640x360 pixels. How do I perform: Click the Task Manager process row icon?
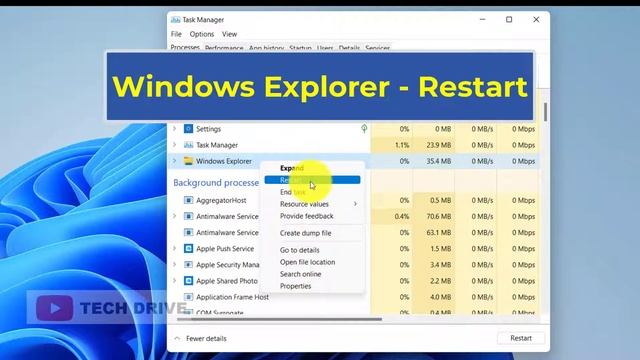pos(188,145)
